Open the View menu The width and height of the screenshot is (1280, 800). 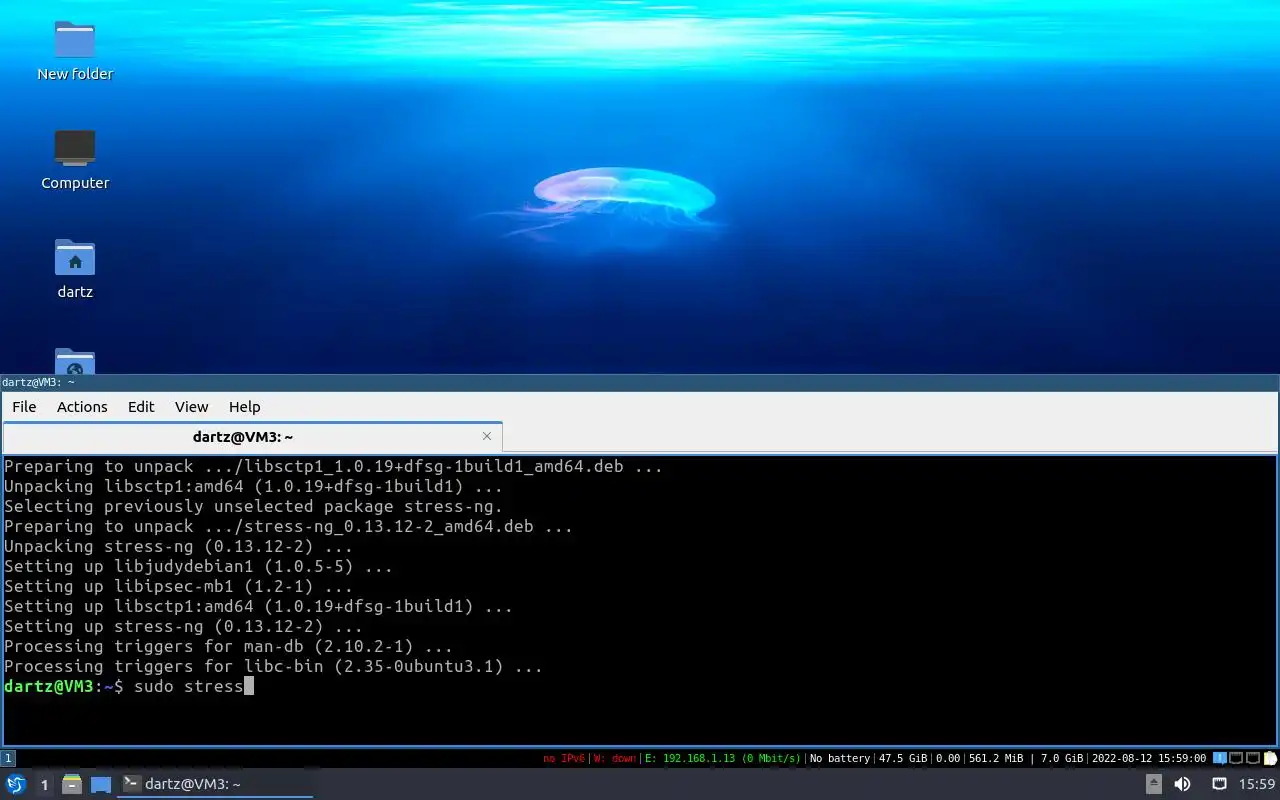(192, 407)
